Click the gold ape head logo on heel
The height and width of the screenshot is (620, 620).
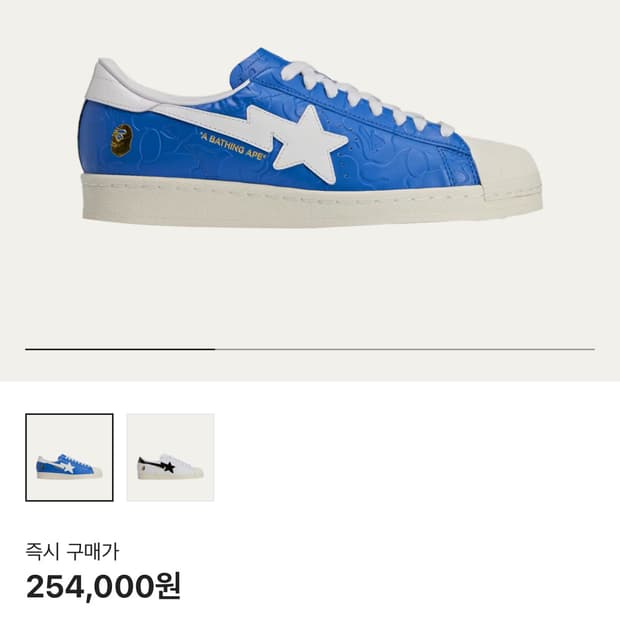[x=121, y=140]
